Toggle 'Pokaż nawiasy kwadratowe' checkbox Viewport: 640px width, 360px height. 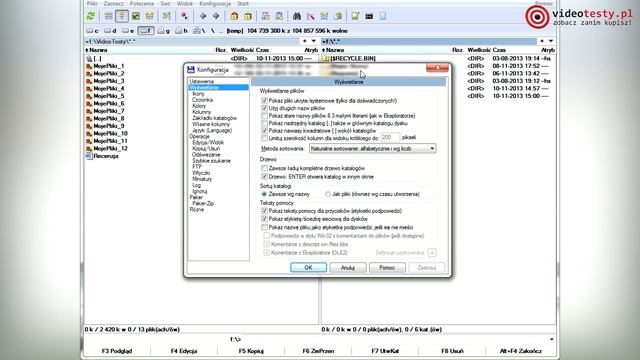[264, 131]
